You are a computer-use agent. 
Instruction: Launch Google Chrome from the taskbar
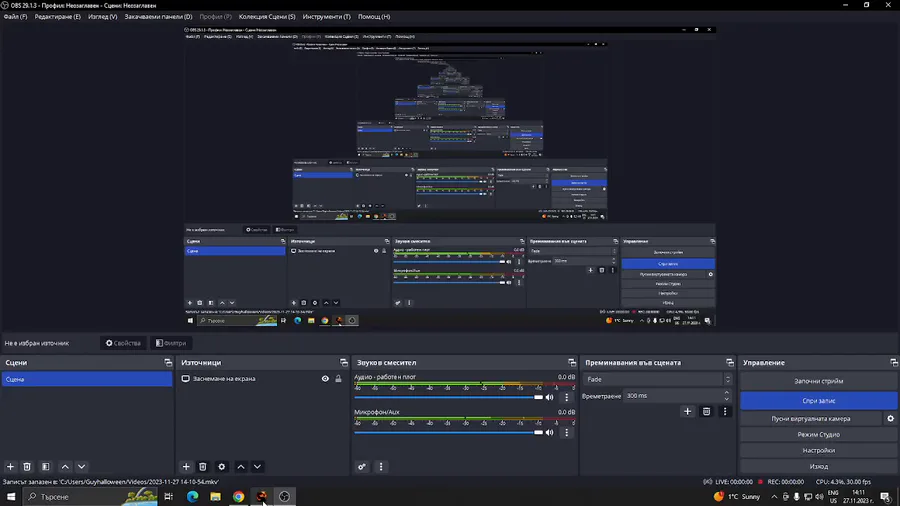coord(238,496)
